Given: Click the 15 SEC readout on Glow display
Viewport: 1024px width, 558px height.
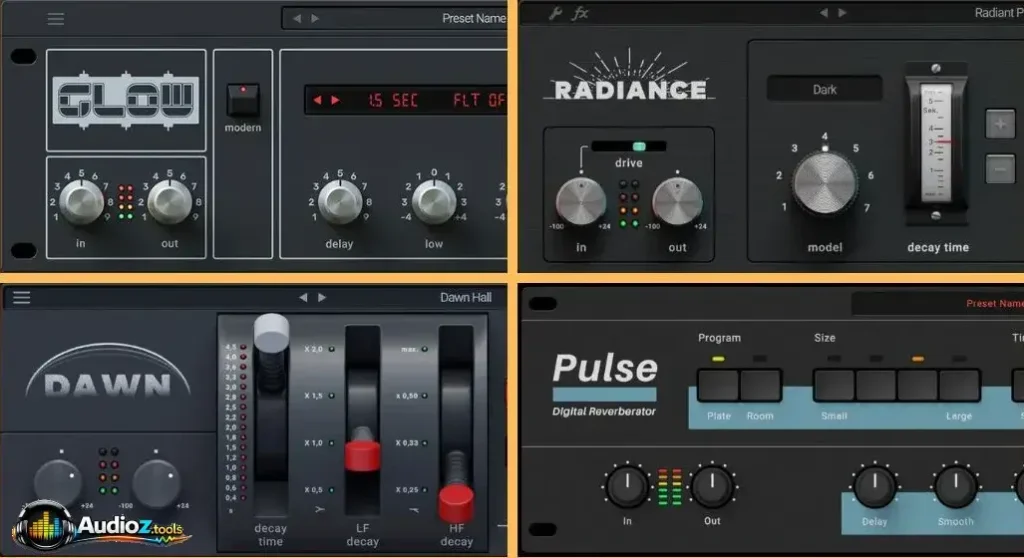Looking at the screenshot, I should tap(393, 100).
